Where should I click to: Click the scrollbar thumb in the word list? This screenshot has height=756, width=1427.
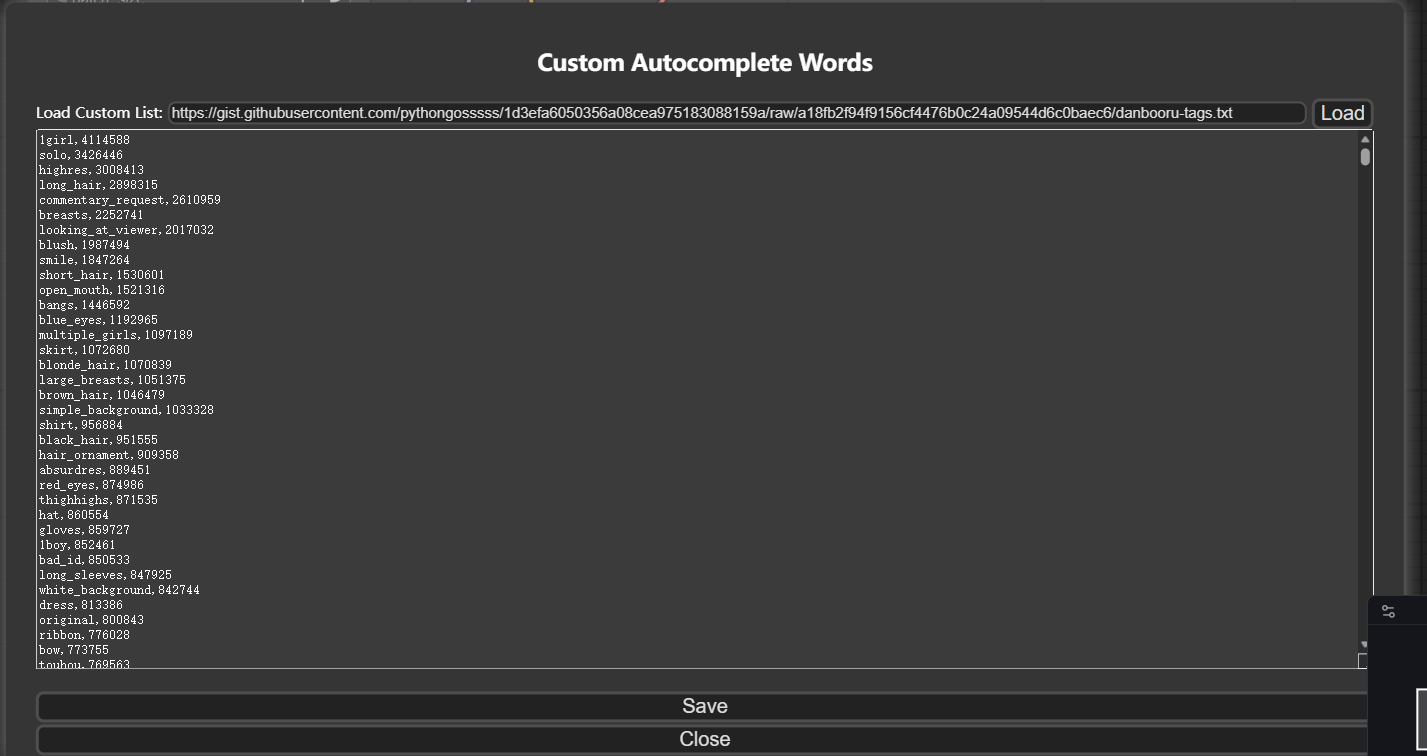click(x=1365, y=157)
